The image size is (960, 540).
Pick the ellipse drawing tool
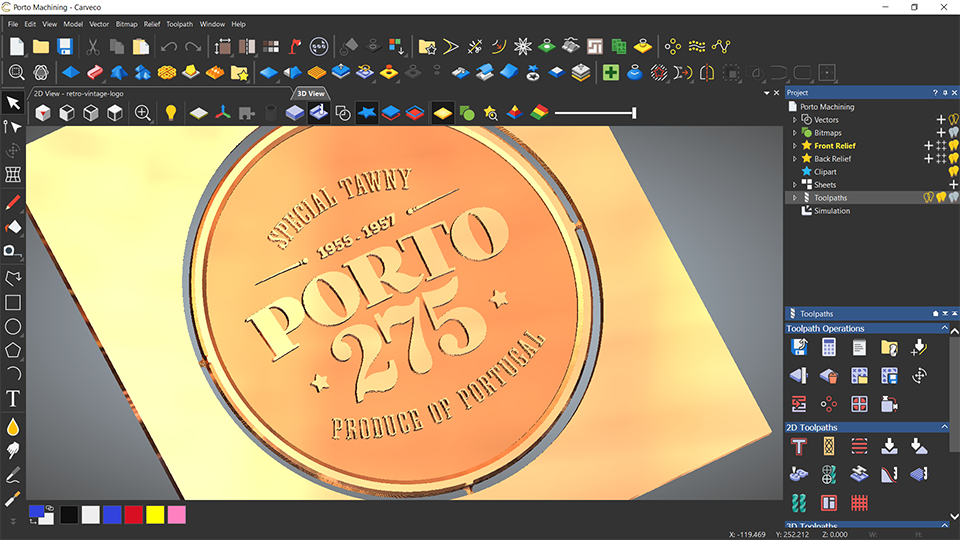click(13, 326)
